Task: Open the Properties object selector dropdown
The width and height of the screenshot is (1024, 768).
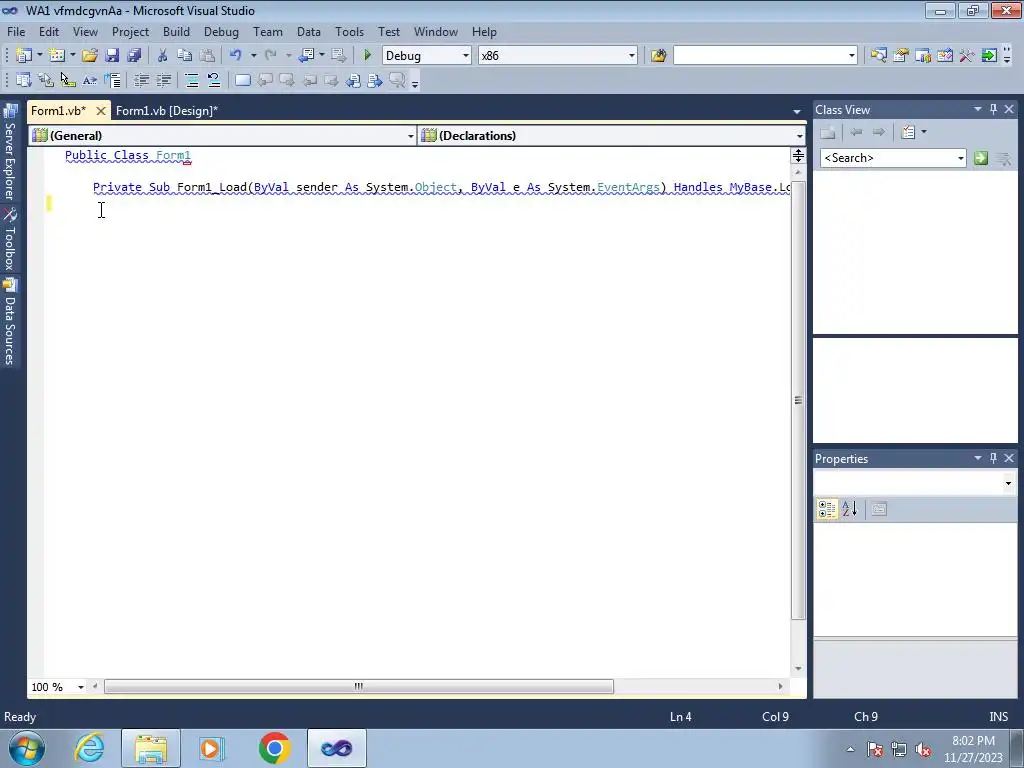Action: 1008,483
